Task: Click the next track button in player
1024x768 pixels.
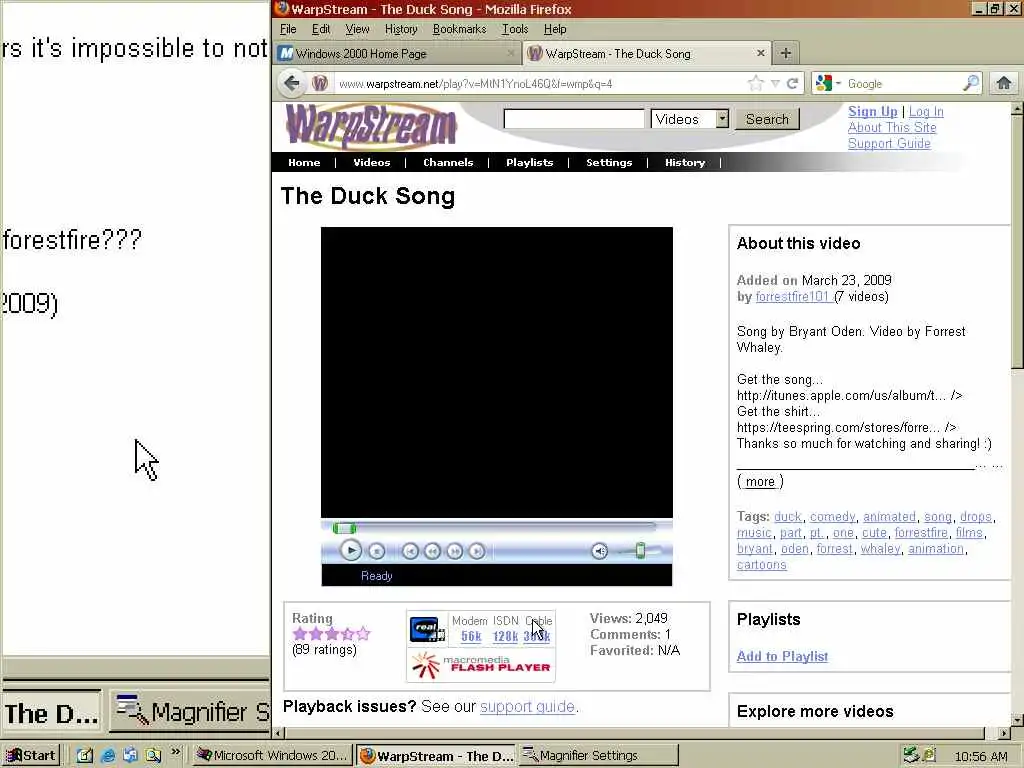Action: (477, 552)
